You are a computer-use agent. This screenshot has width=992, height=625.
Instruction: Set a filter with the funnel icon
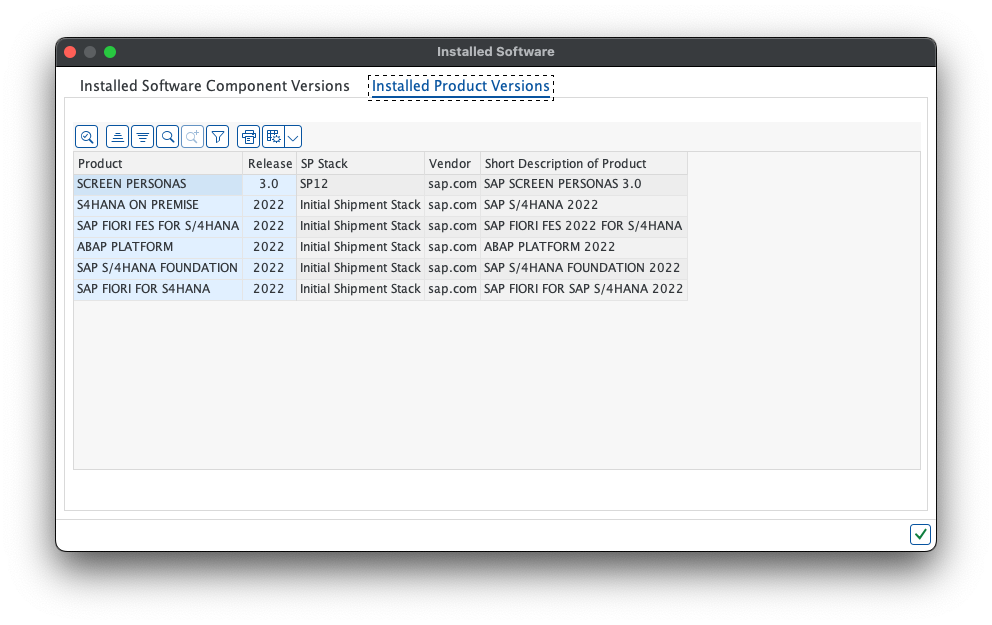pos(218,137)
